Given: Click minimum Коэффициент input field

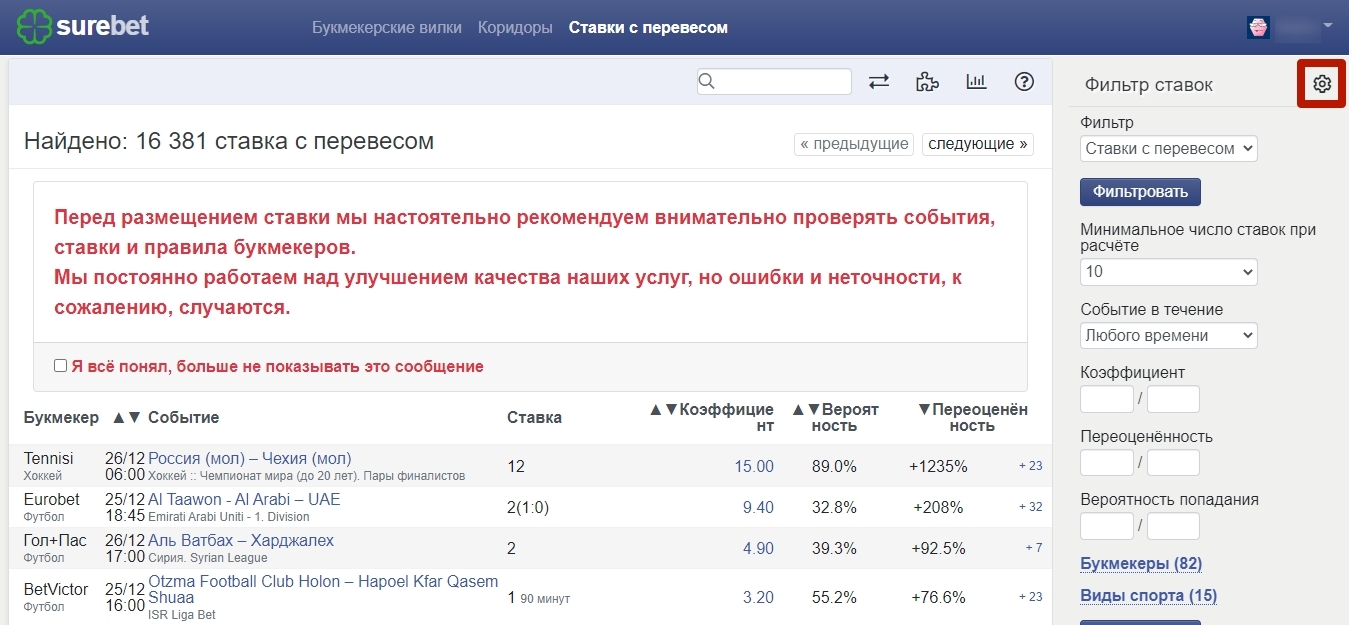Looking at the screenshot, I should (x=1107, y=399).
